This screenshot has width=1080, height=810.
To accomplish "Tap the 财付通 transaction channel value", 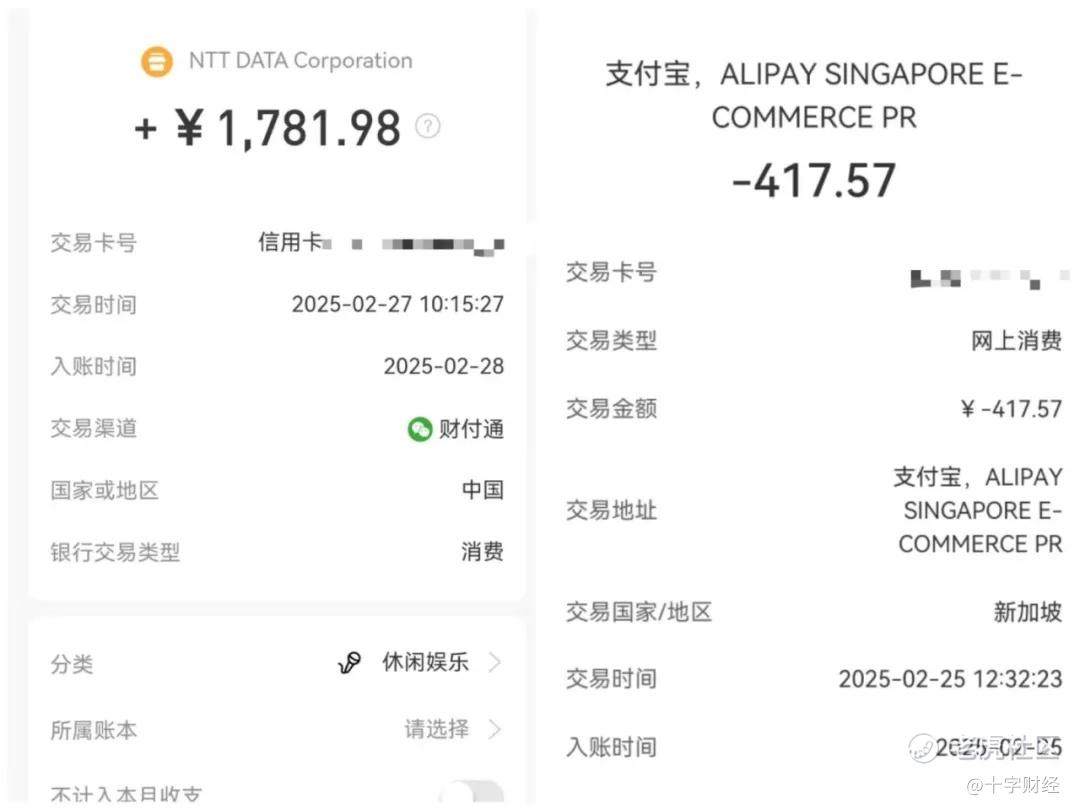I will [x=471, y=429].
